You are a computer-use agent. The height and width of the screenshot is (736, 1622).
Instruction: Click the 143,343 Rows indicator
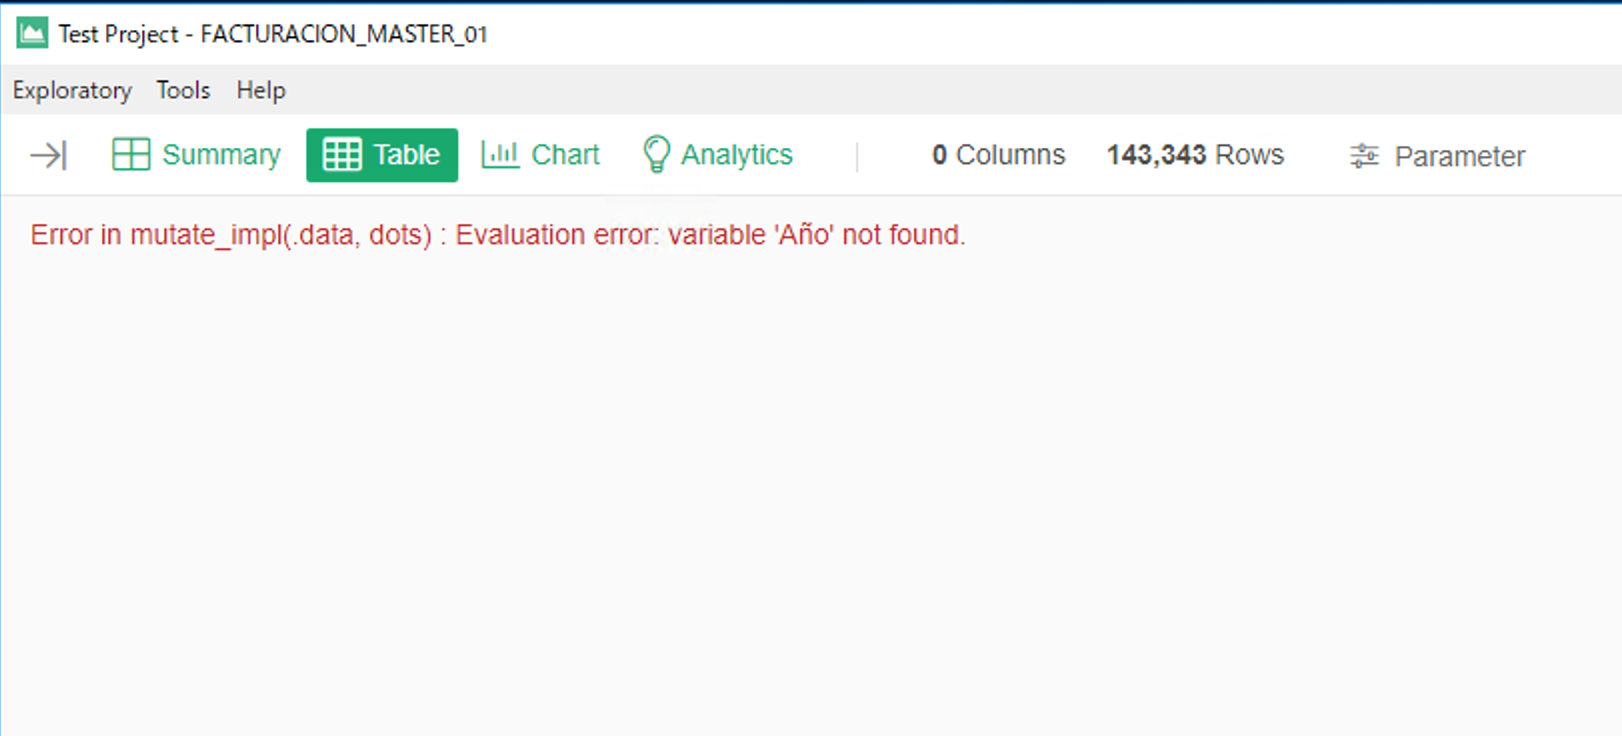tap(1195, 155)
